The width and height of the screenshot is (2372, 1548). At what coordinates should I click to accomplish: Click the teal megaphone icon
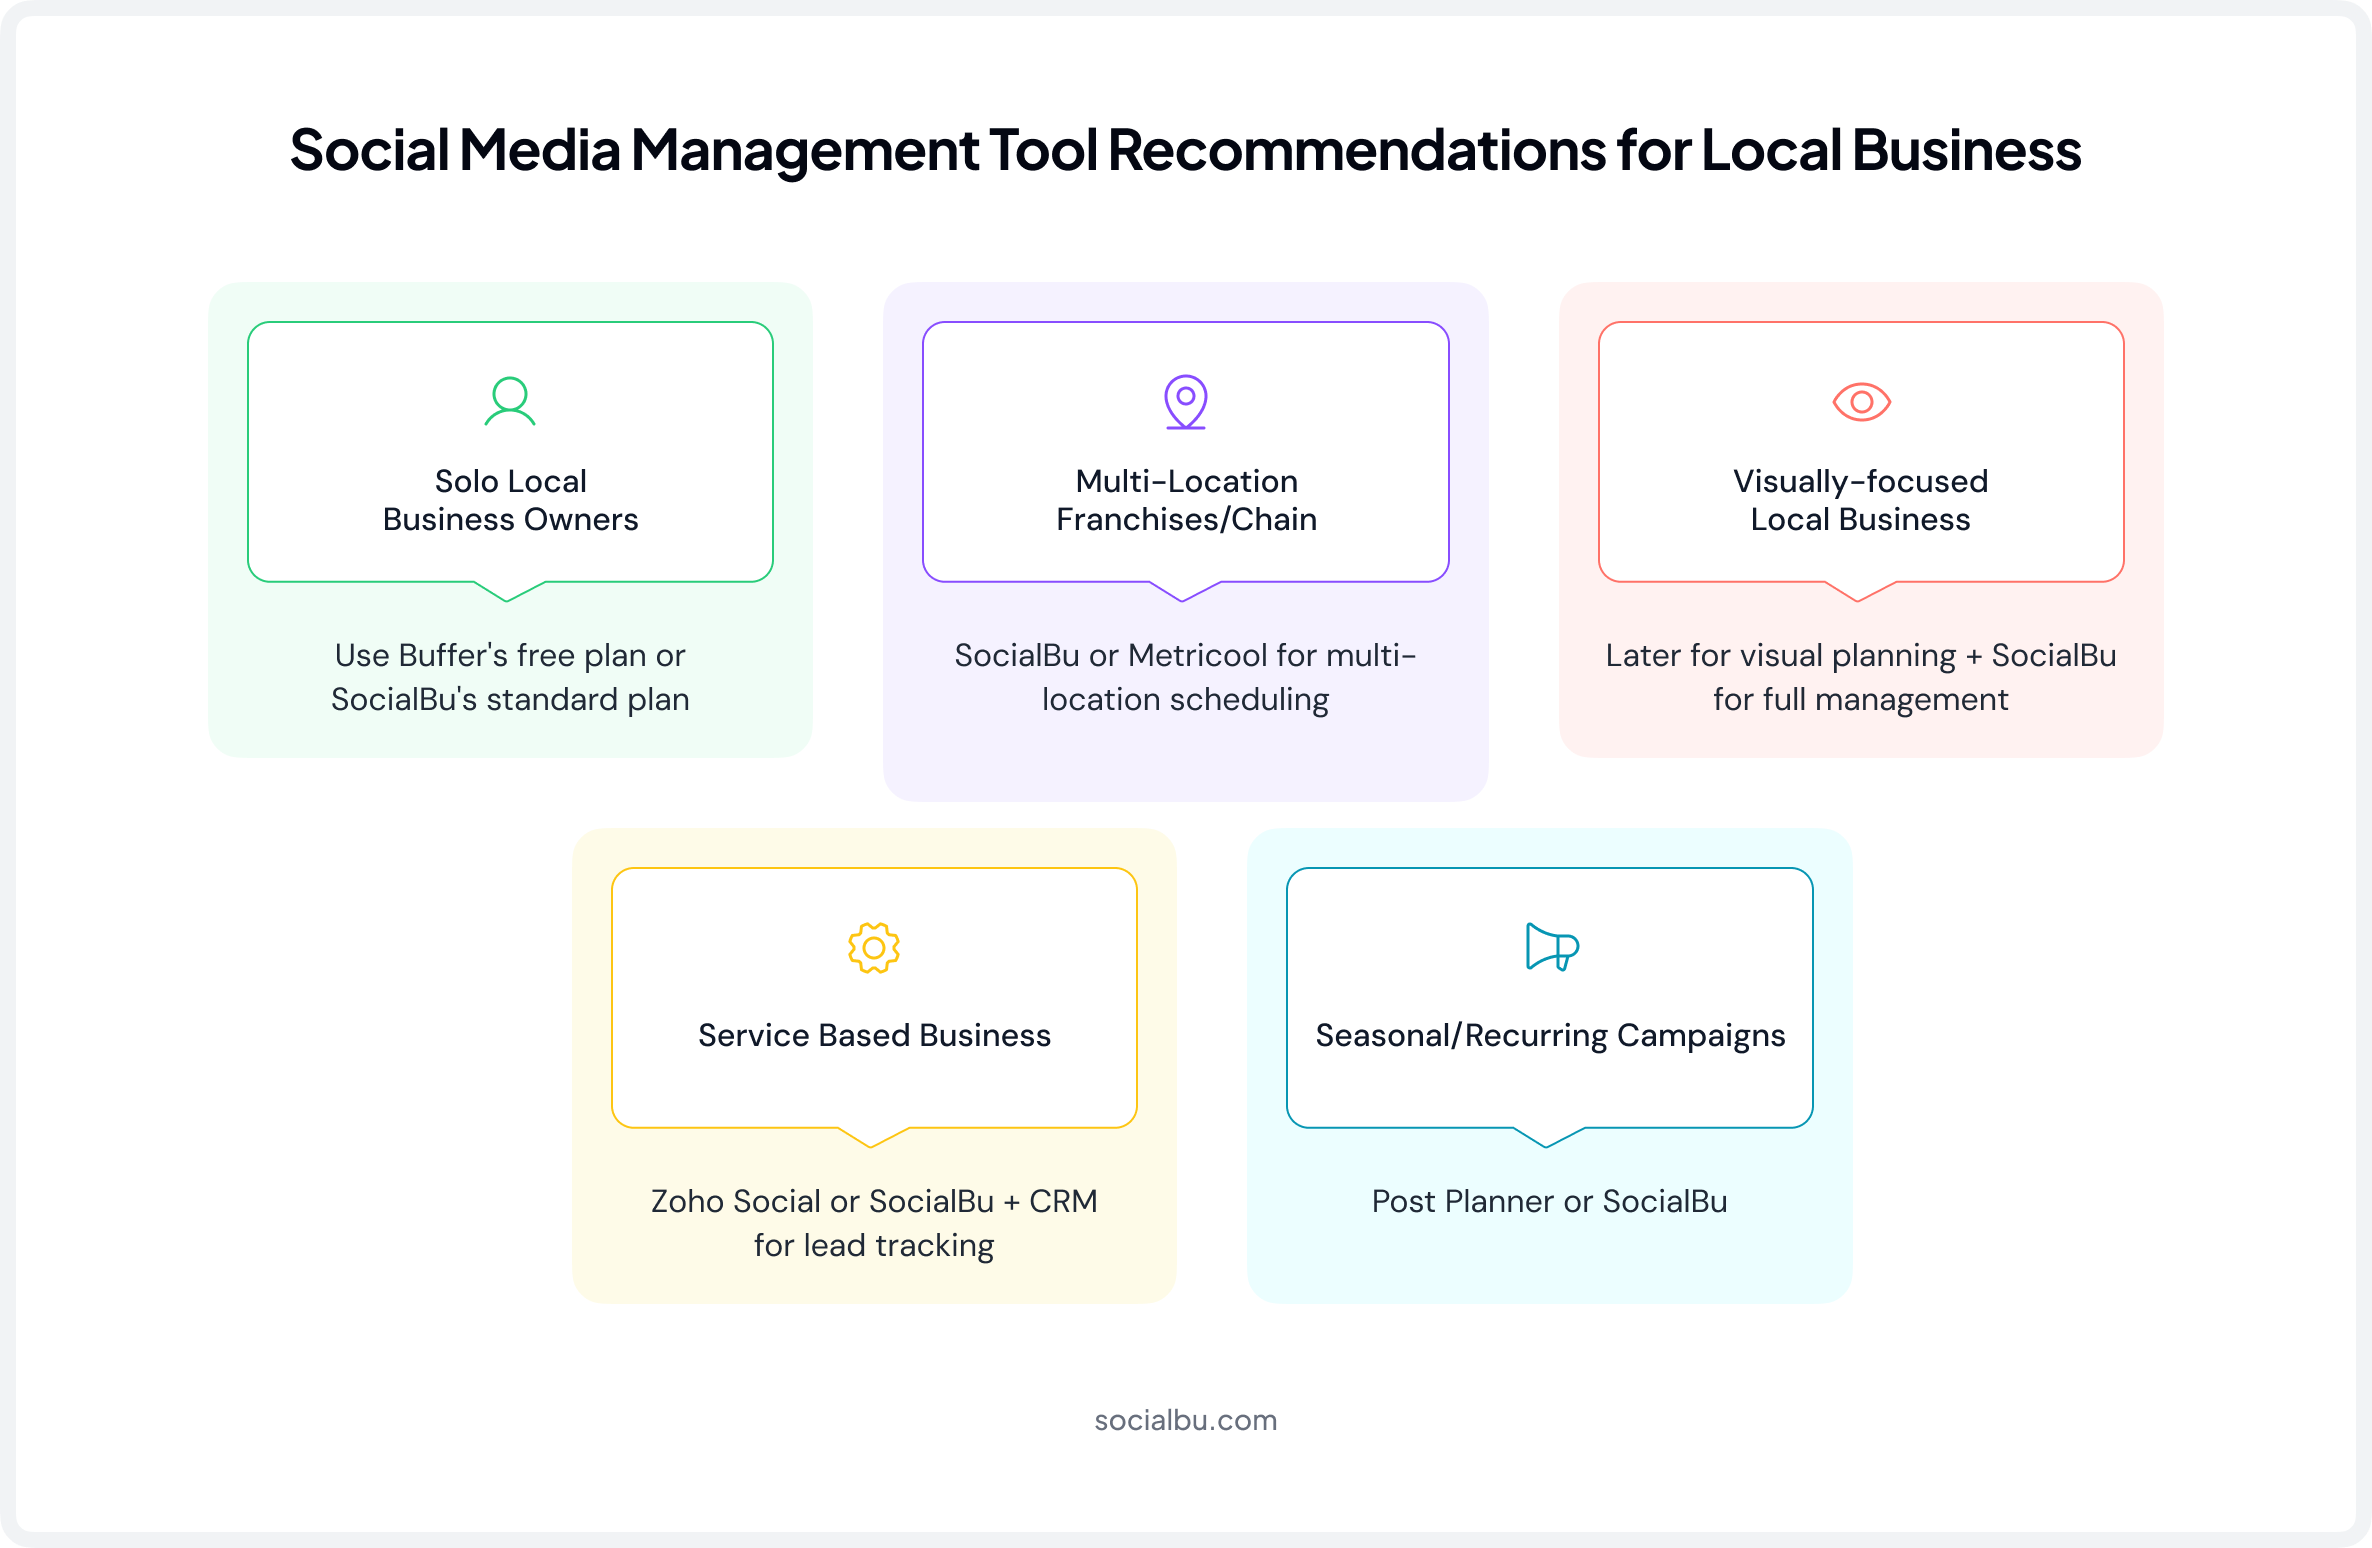(1552, 947)
